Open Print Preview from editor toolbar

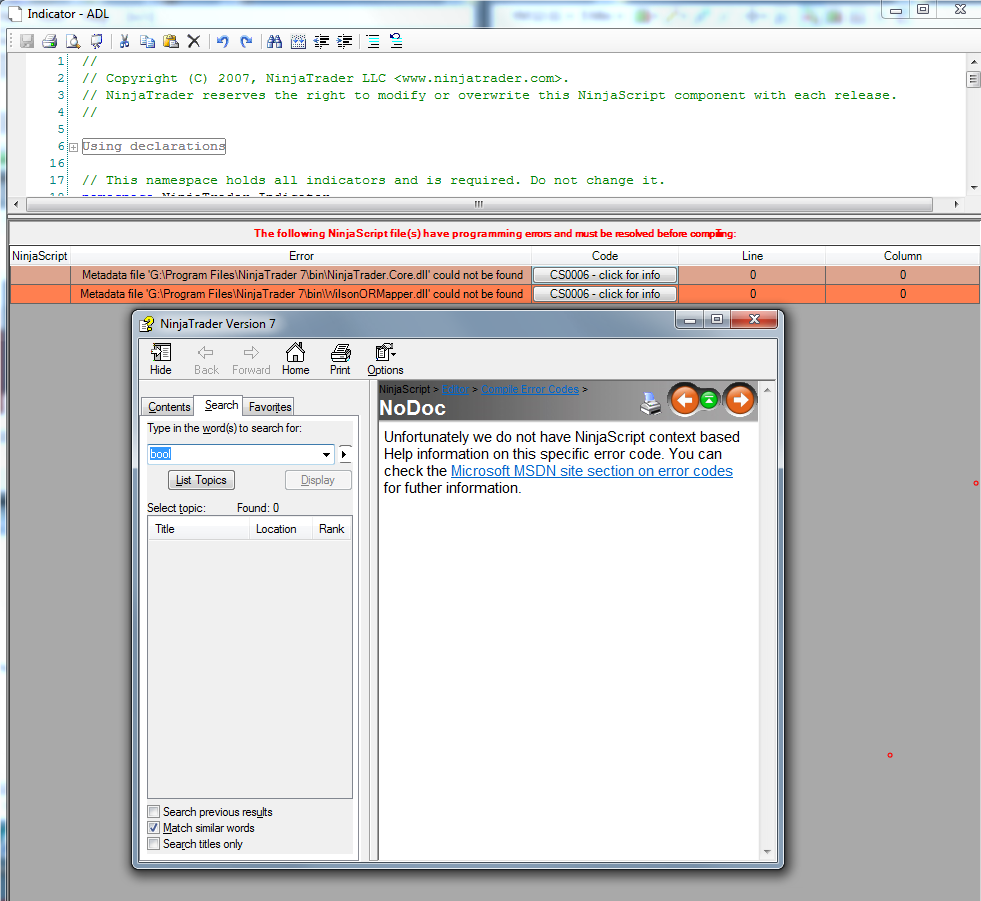[x=73, y=41]
